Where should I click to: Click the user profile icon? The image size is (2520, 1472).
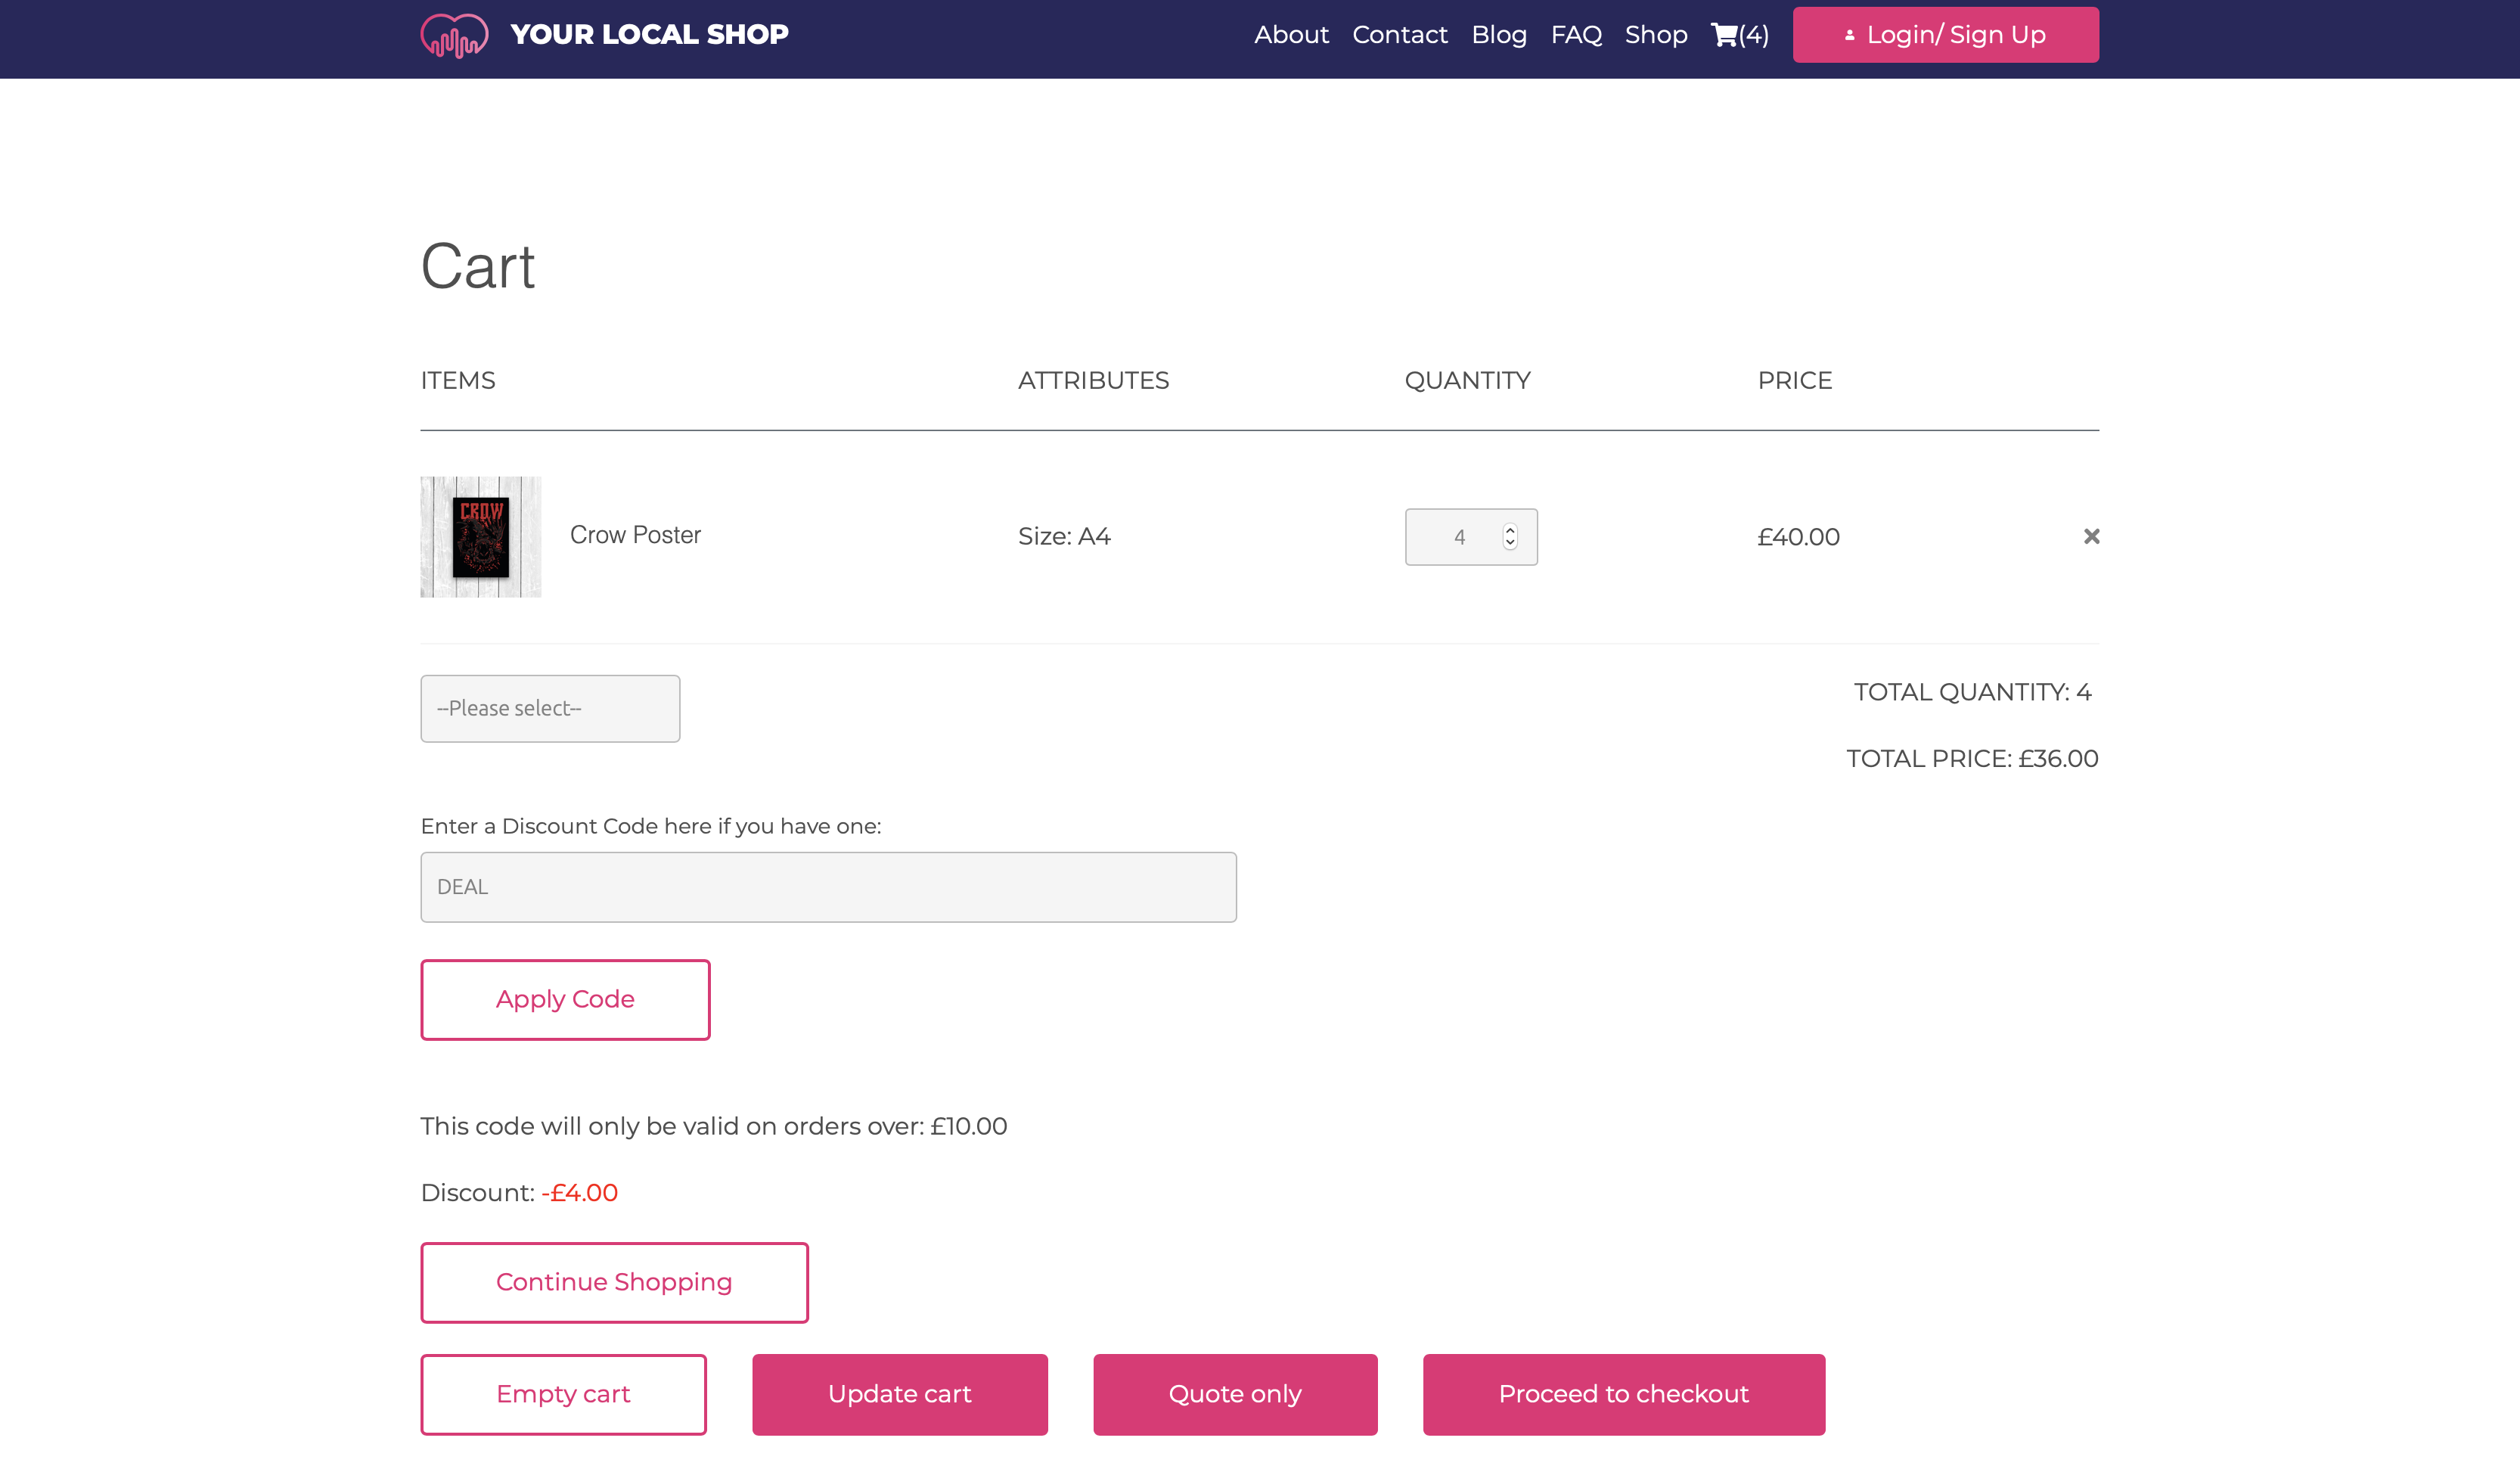tap(1853, 33)
